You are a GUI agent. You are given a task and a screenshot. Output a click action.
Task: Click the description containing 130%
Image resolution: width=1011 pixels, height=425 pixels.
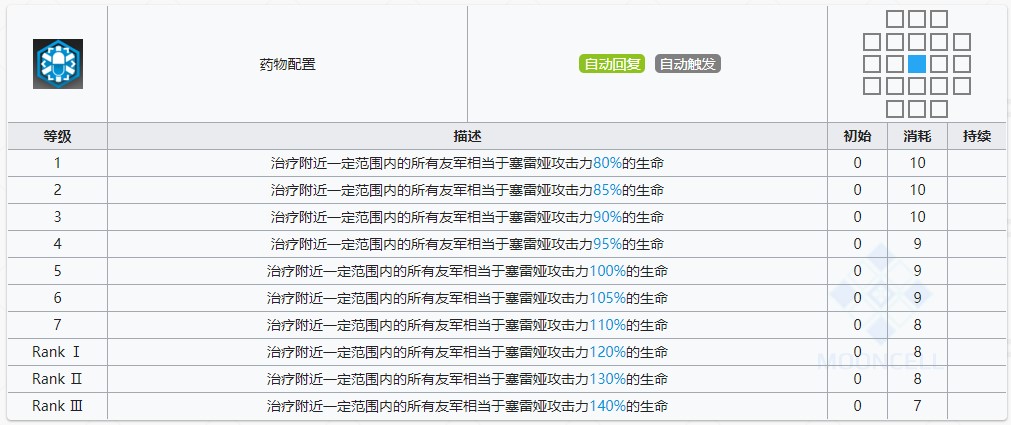(x=467, y=379)
